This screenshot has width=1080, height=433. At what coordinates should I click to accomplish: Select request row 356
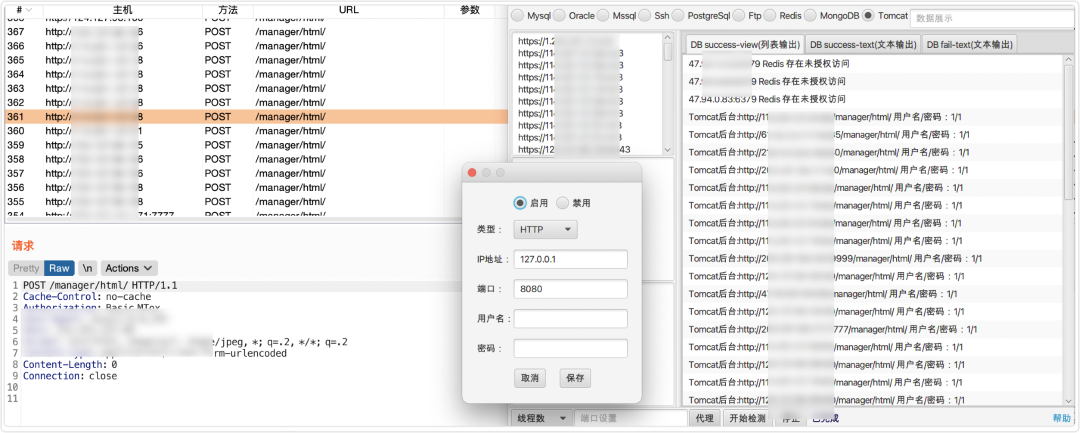click(x=255, y=187)
